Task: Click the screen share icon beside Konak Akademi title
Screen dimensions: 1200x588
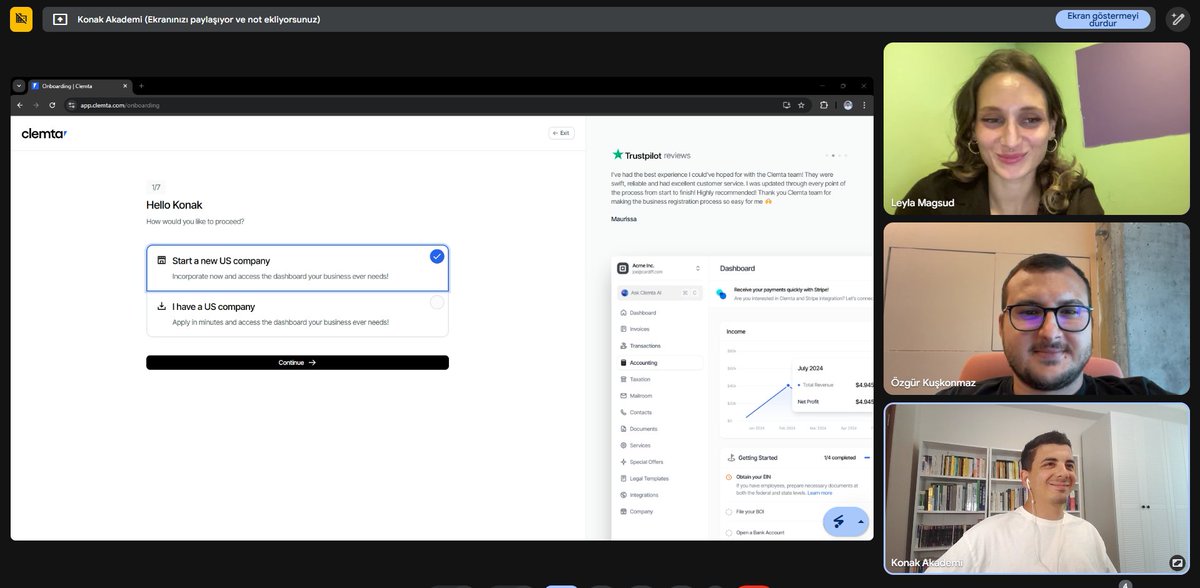Action: point(60,19)
